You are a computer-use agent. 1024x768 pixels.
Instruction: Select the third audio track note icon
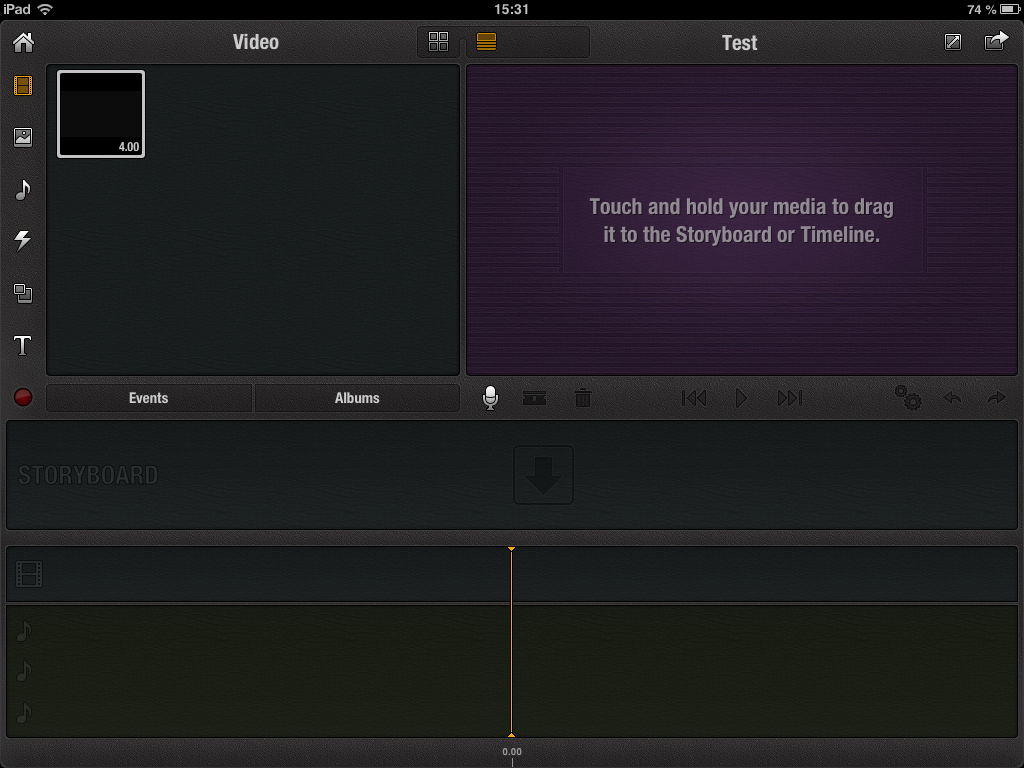click(x=24, y=712)
